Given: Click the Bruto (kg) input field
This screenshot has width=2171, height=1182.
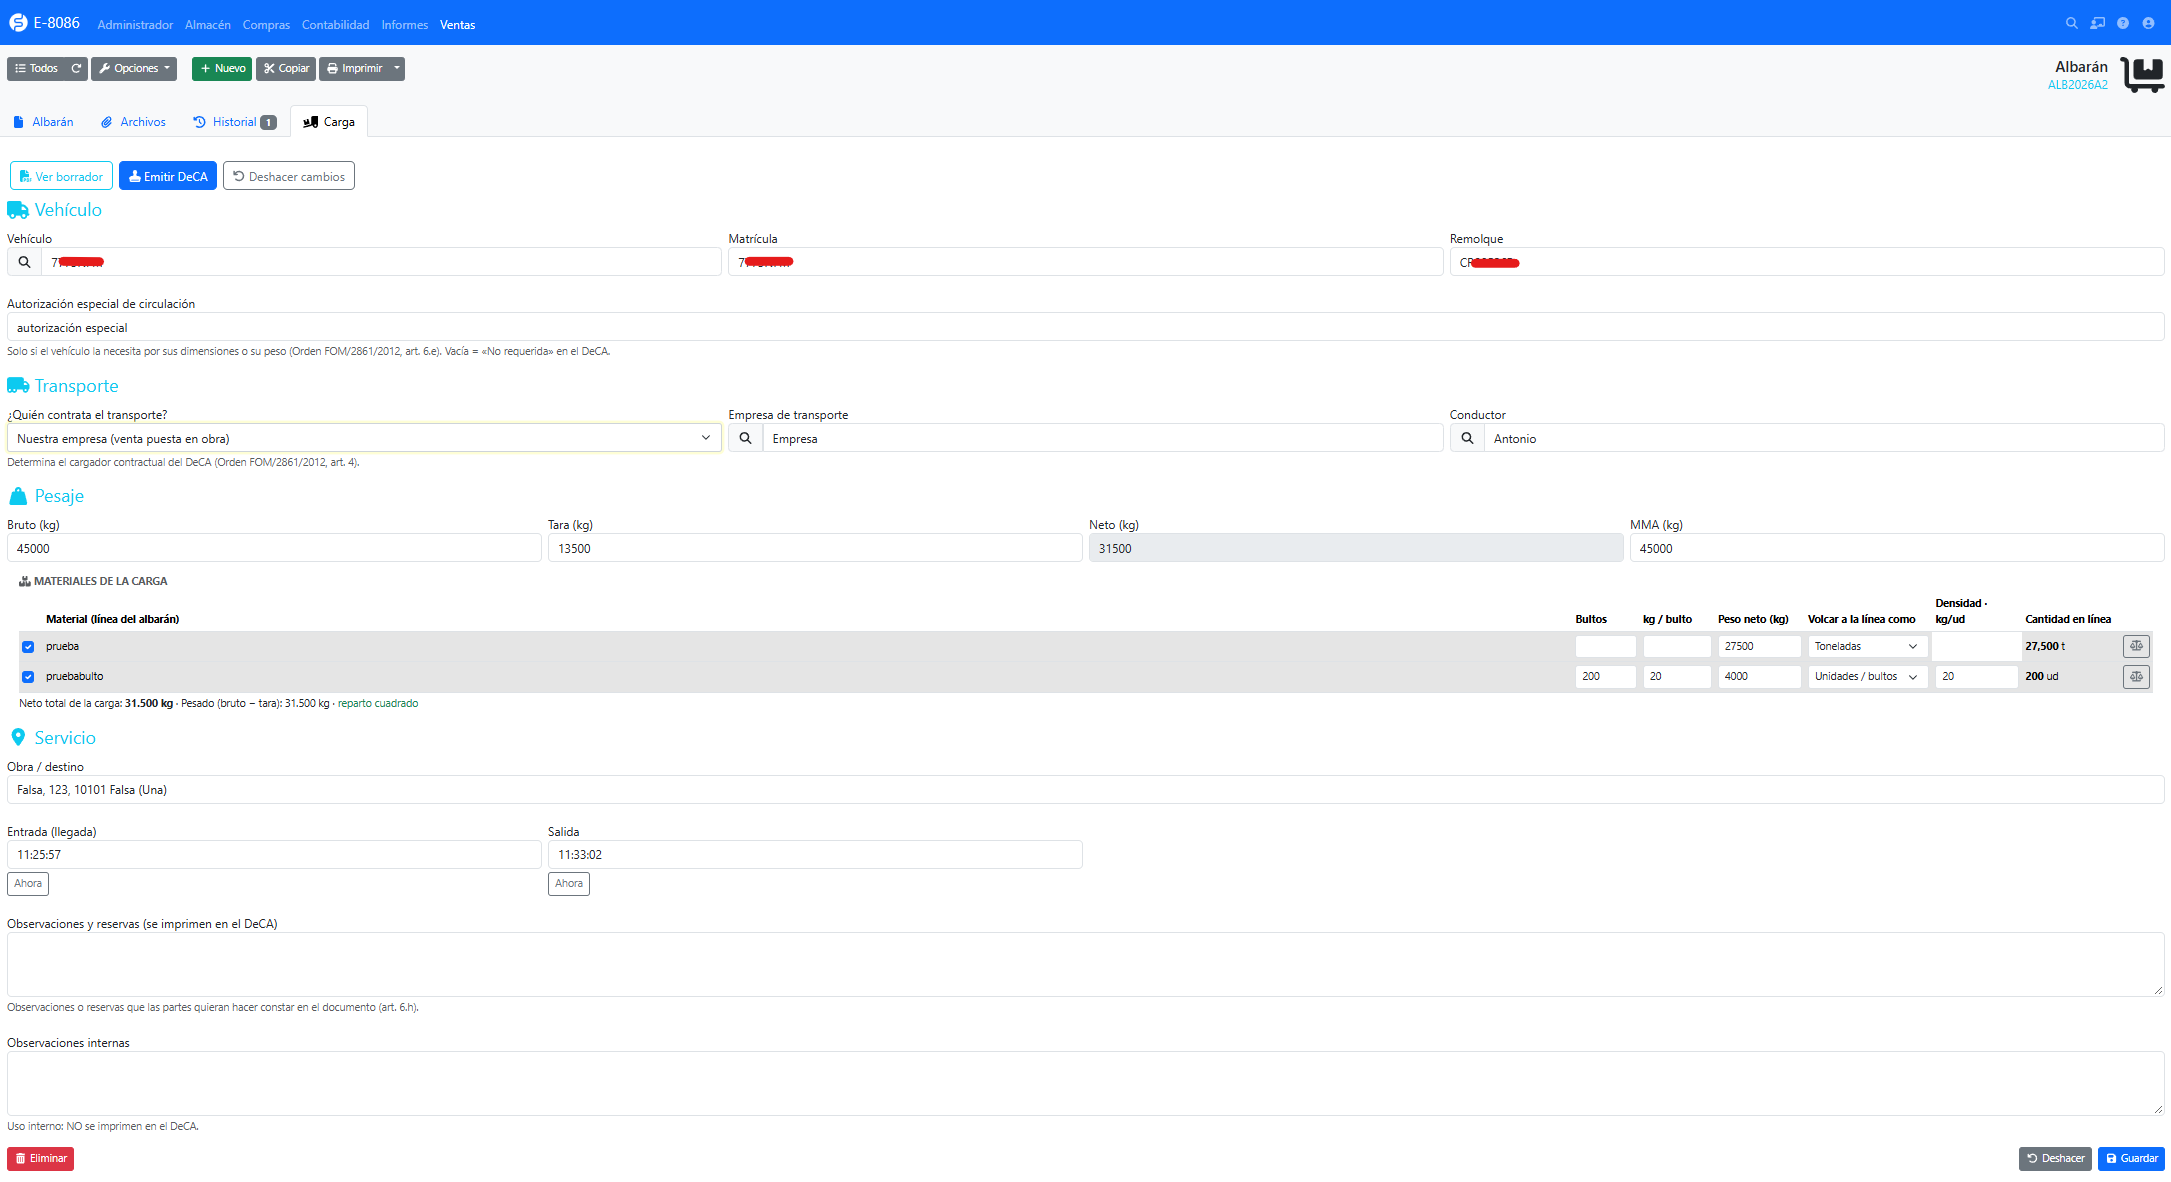Looking at the screenshot, I should (x=274, y=548).
